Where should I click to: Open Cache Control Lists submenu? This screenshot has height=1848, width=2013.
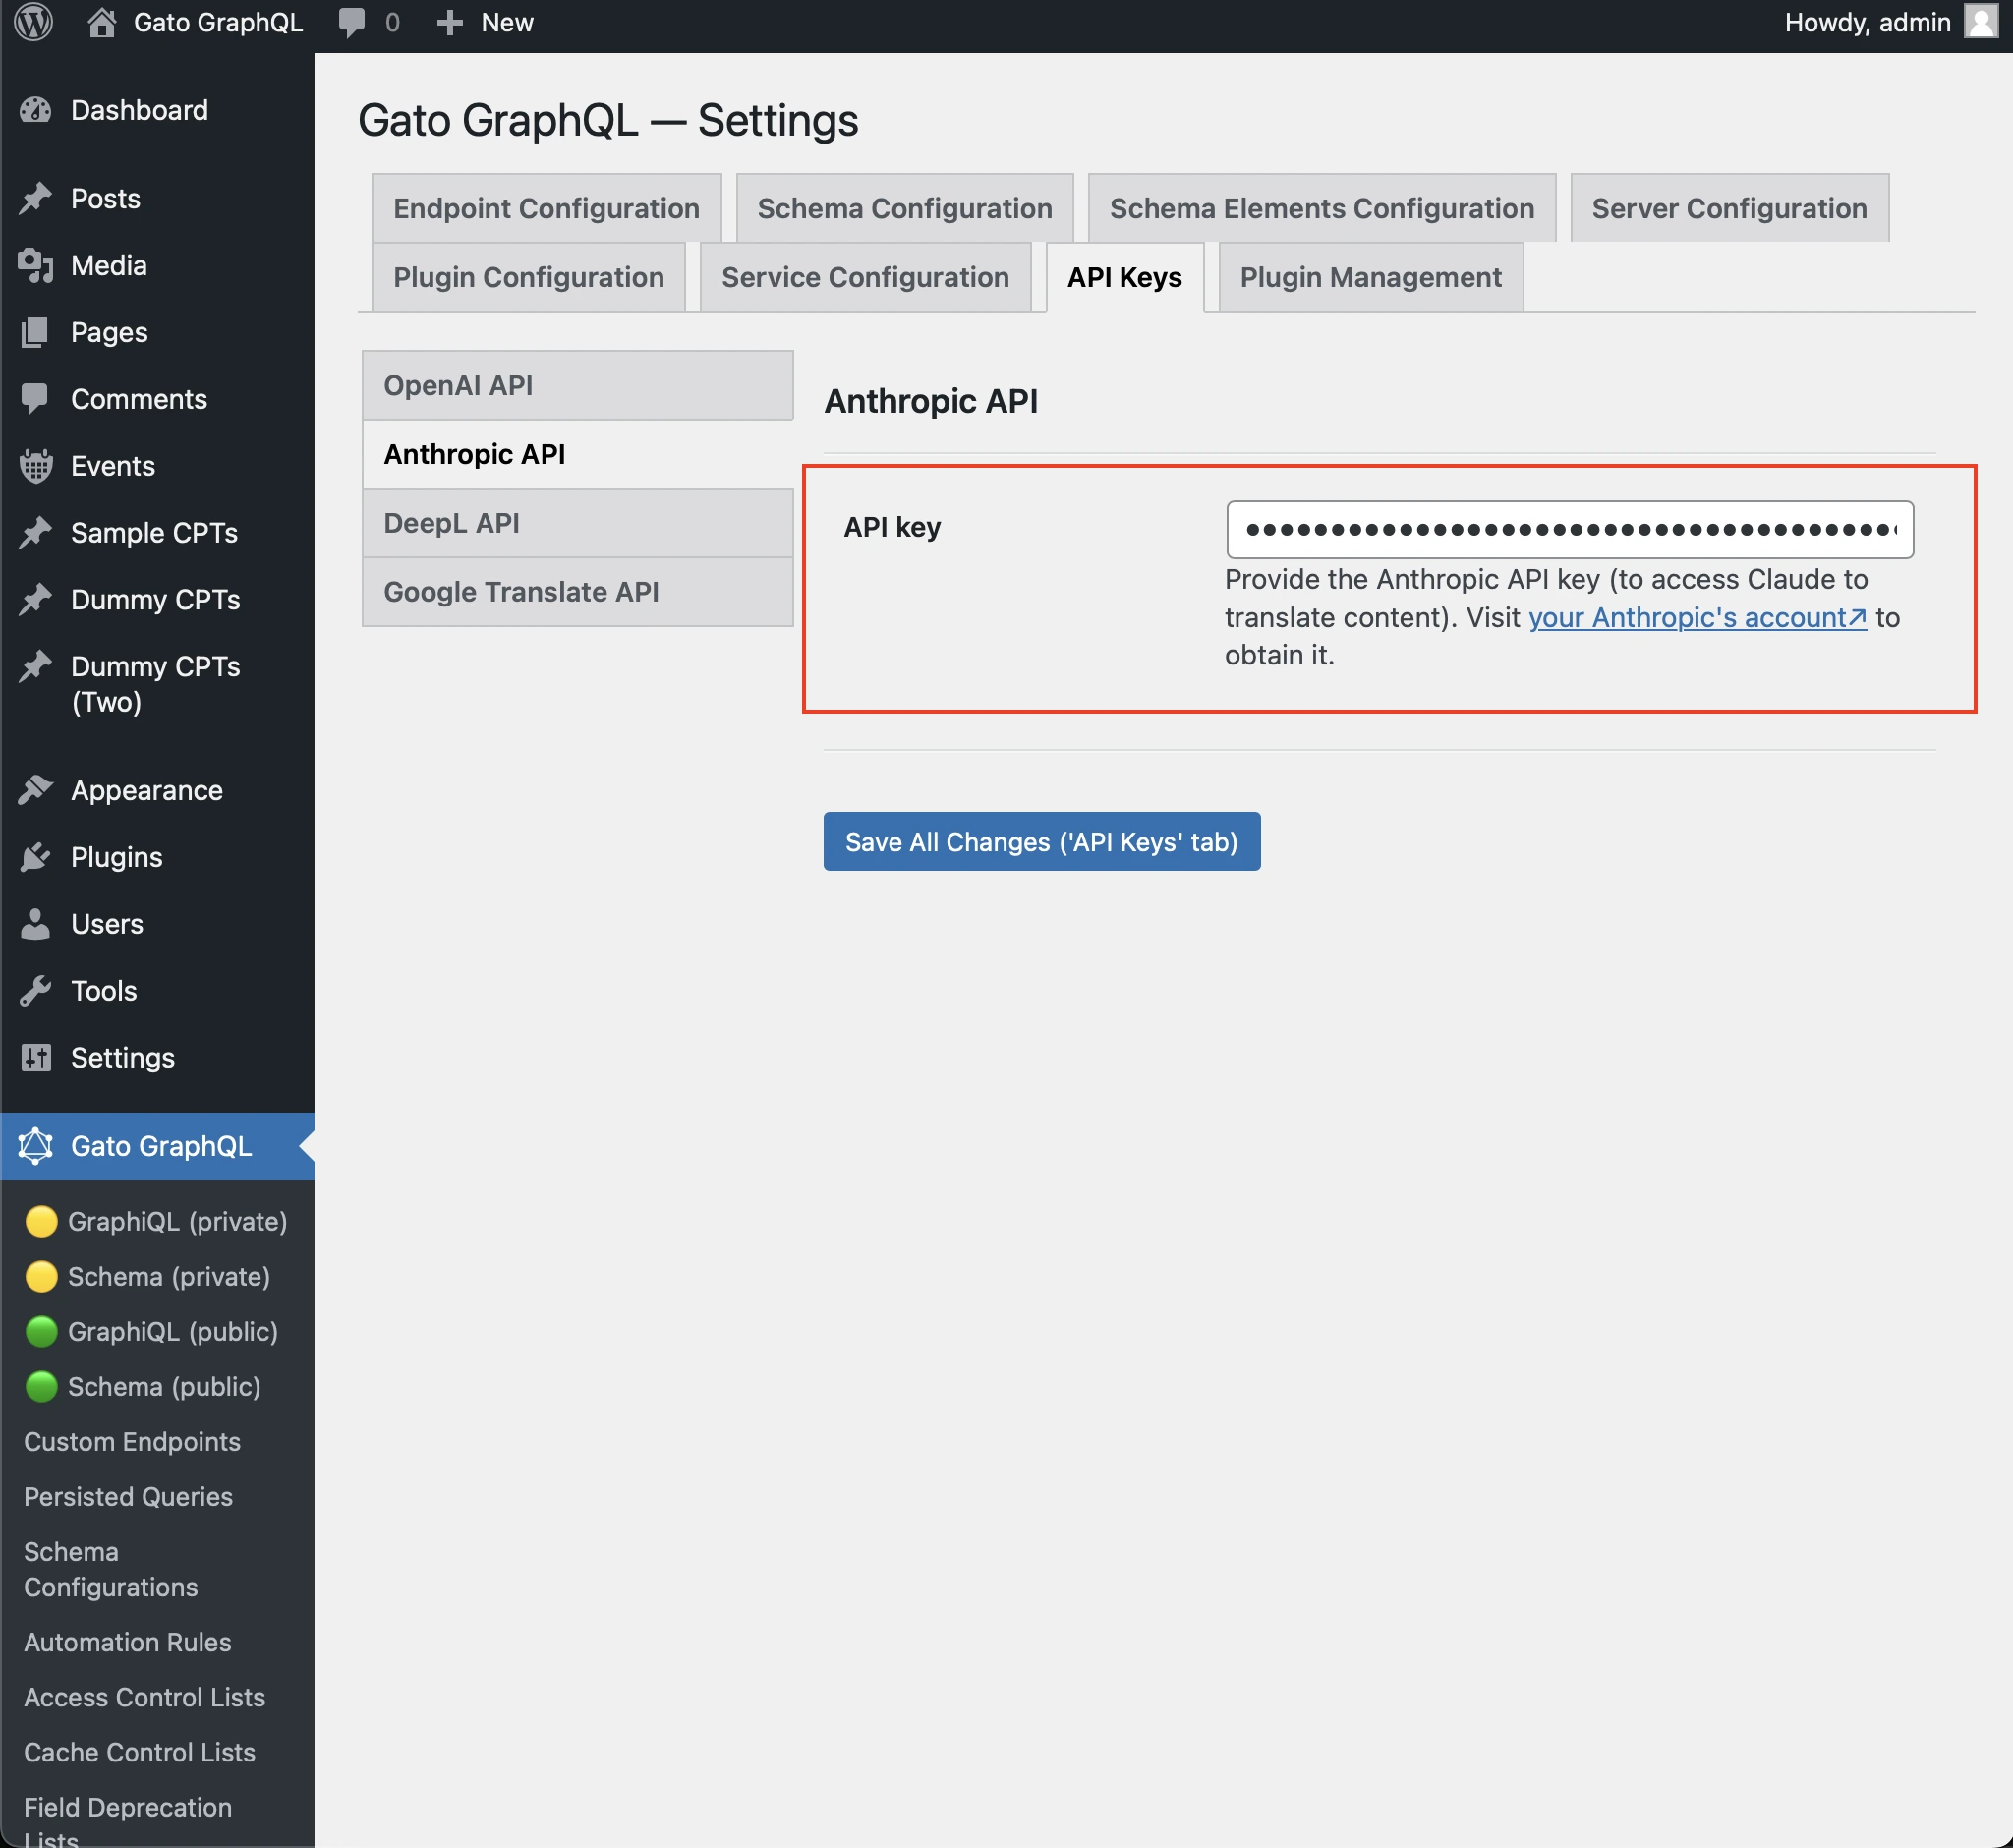(x=139, y=1752)
